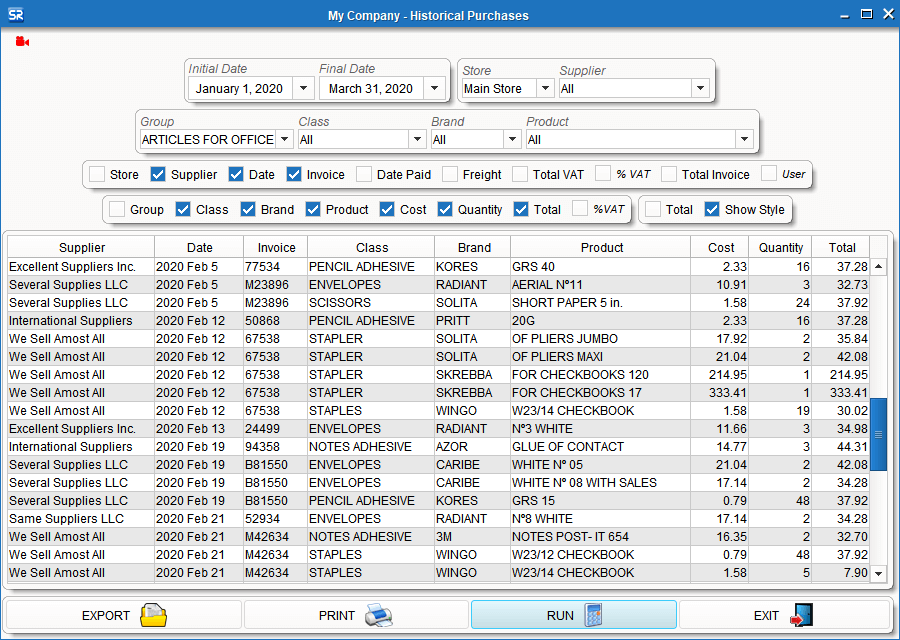Screen dimensions: 900x640
Task: Toggle the Date checkbox
Action: pos(236,174)
